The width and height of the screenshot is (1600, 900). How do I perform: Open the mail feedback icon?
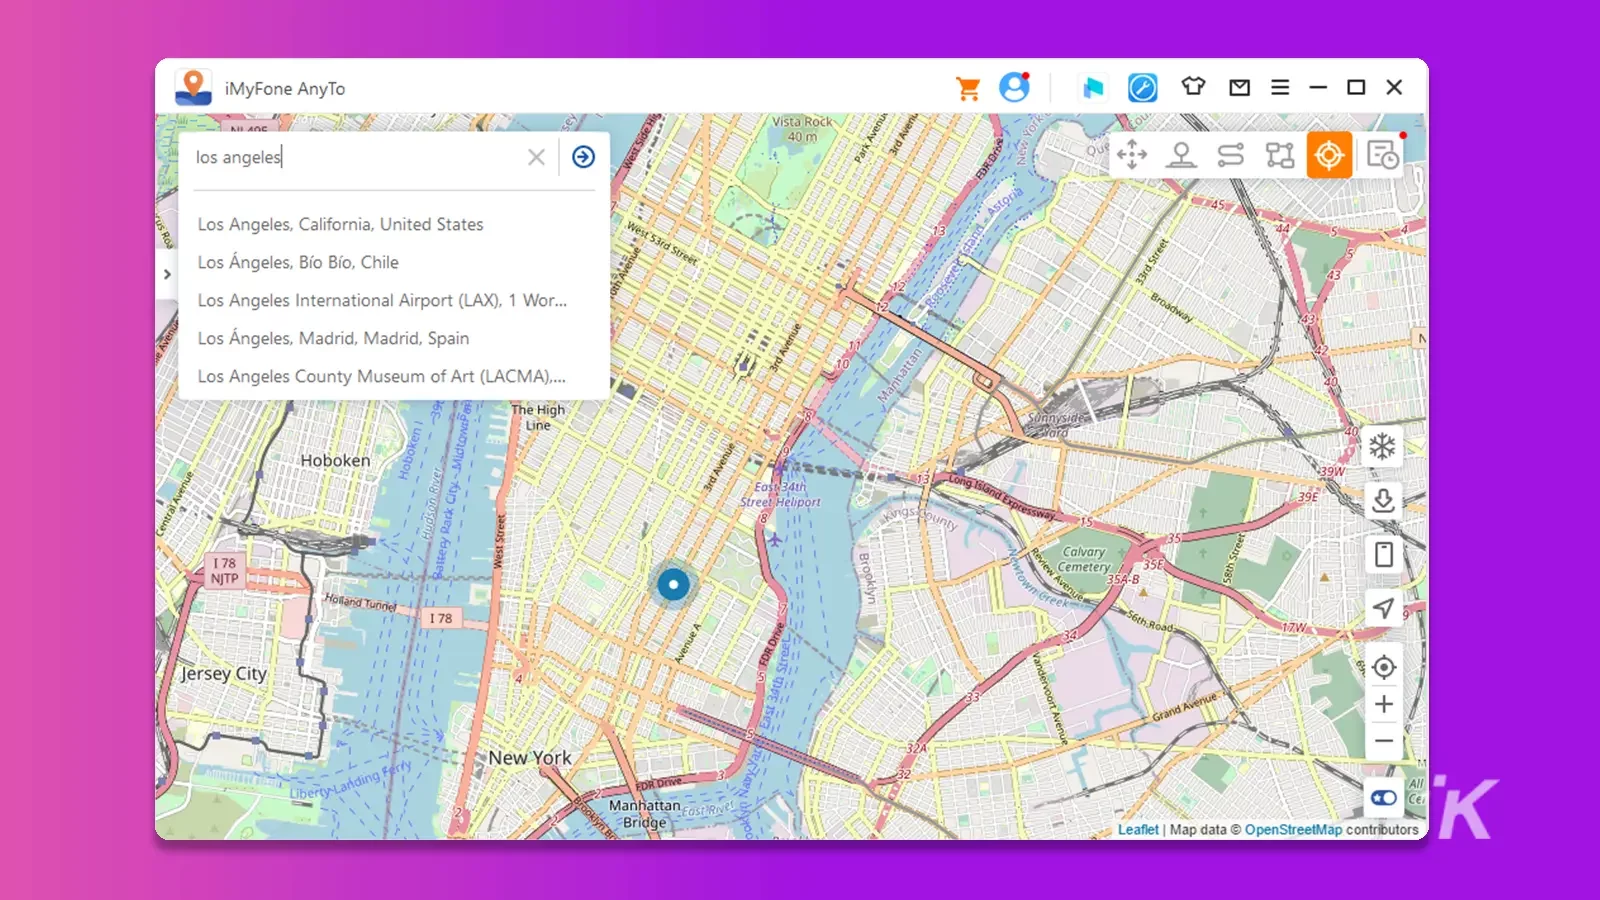tap(1239, 87)
